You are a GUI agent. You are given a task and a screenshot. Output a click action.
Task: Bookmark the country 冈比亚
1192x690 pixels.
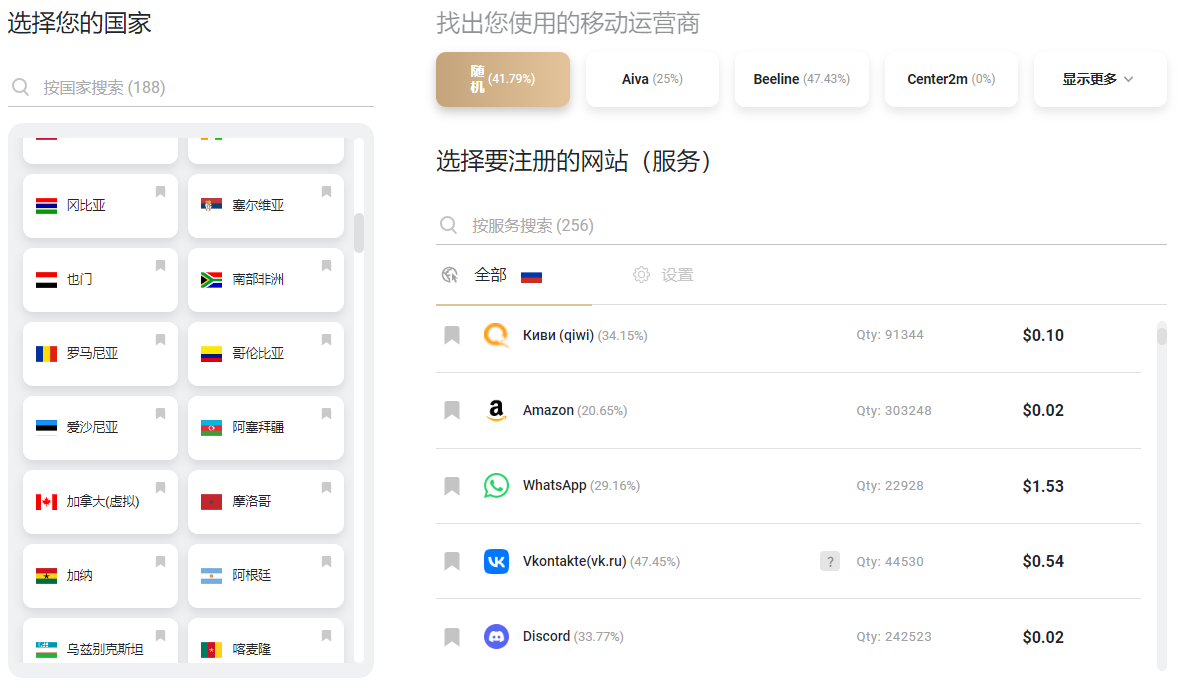click(x=160, y=191)
